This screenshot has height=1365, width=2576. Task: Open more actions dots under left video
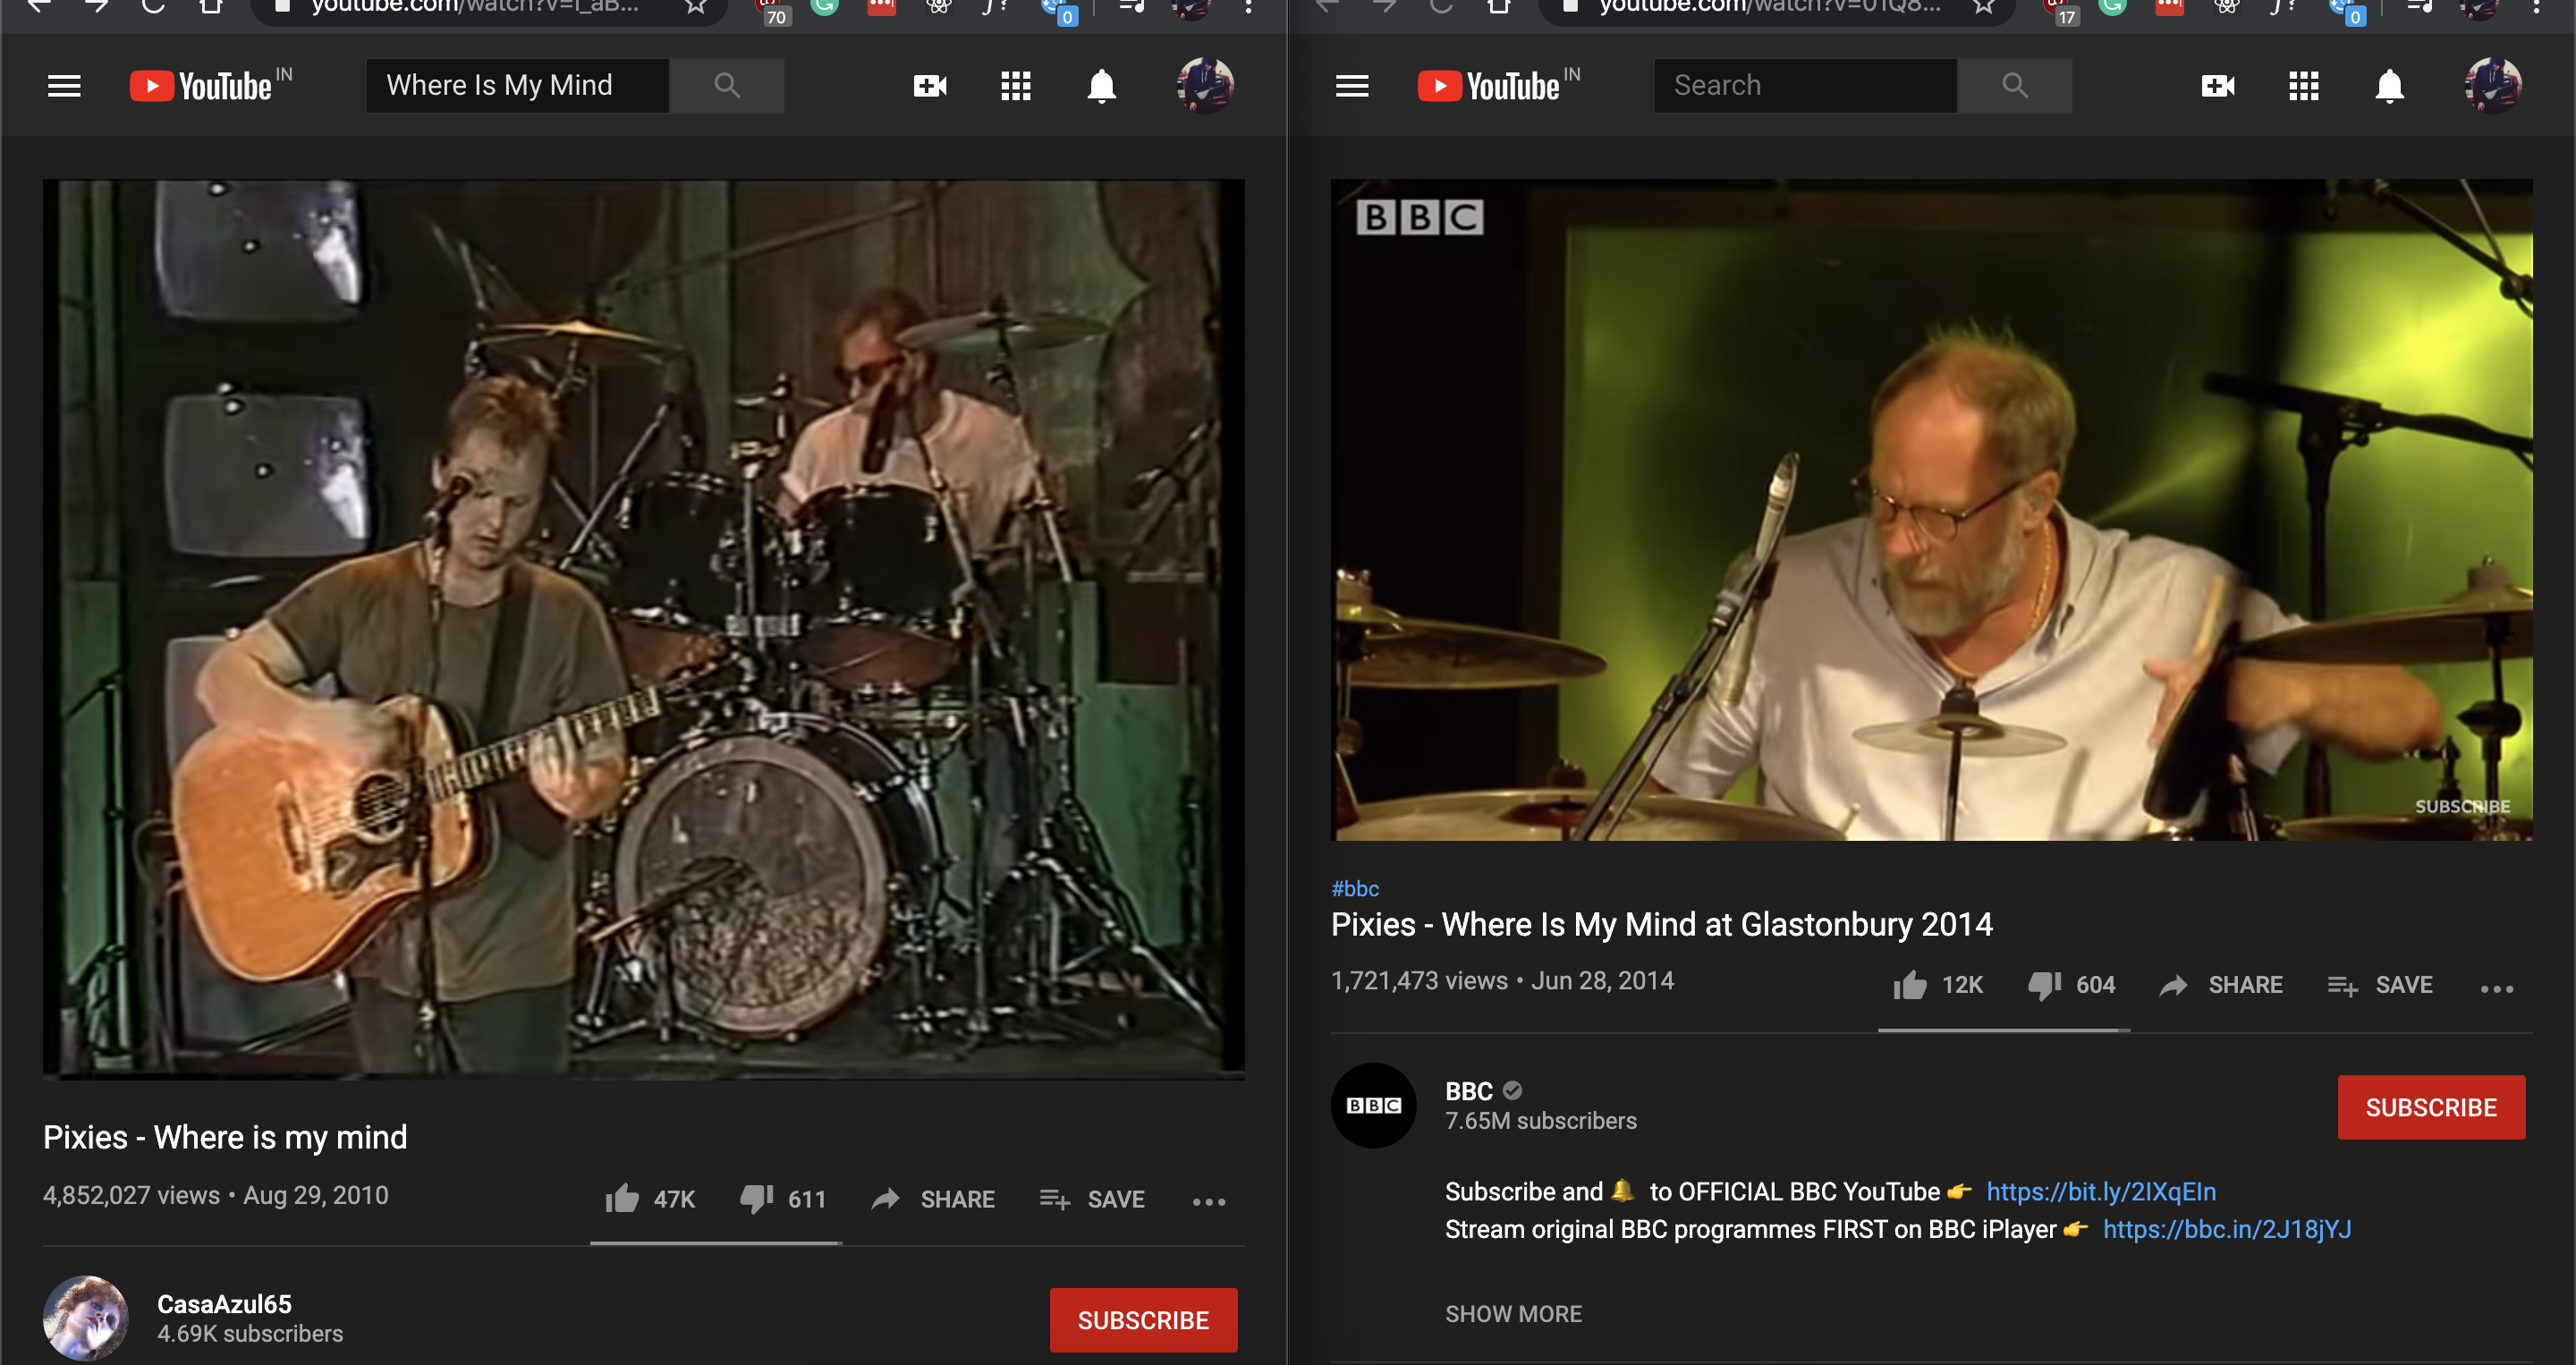(1209, 1201)
